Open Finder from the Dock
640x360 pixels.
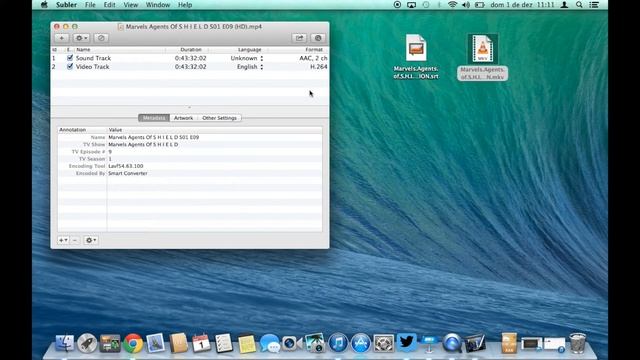click(64, 343)
